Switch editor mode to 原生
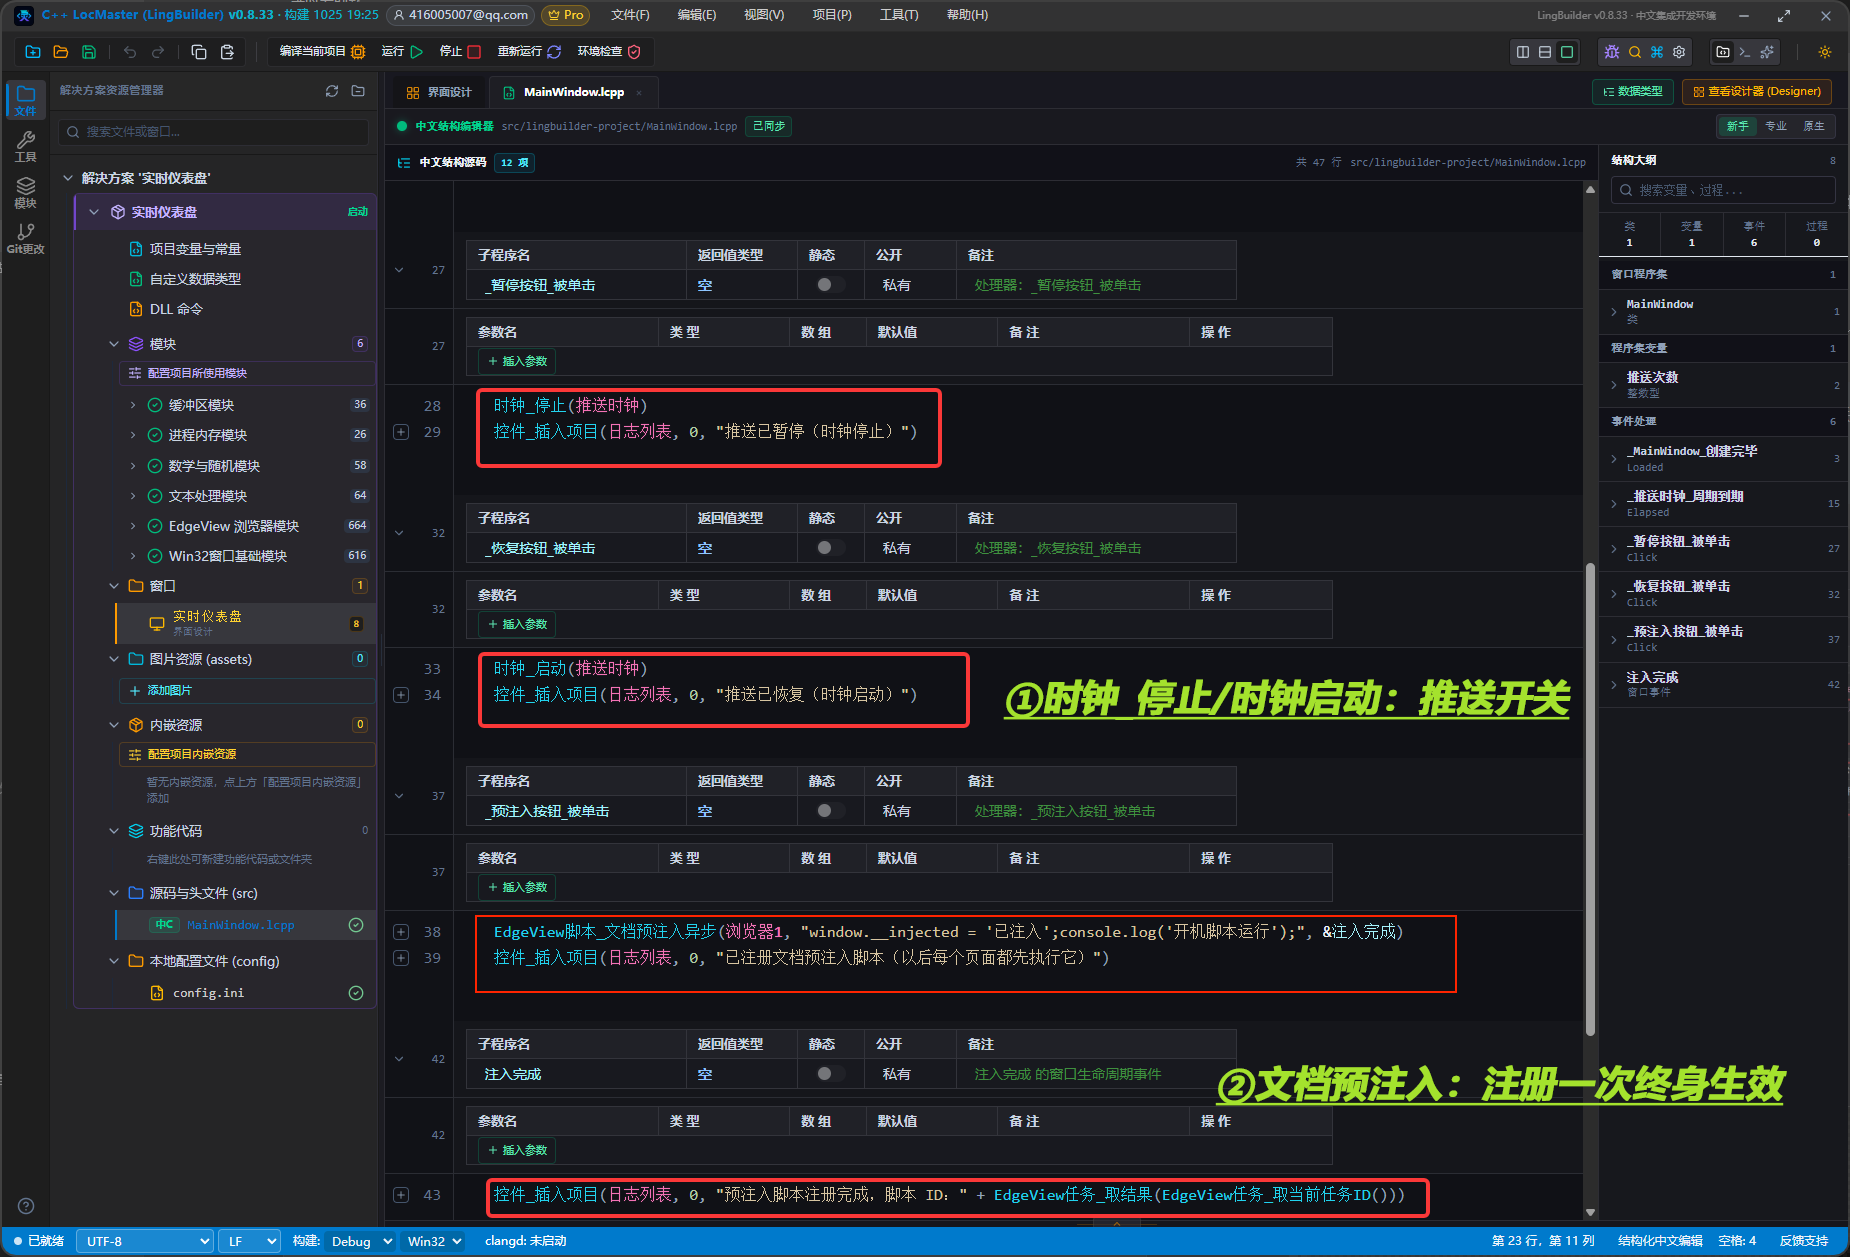Screen dimensions: 1850x1257 (1814, 126)
